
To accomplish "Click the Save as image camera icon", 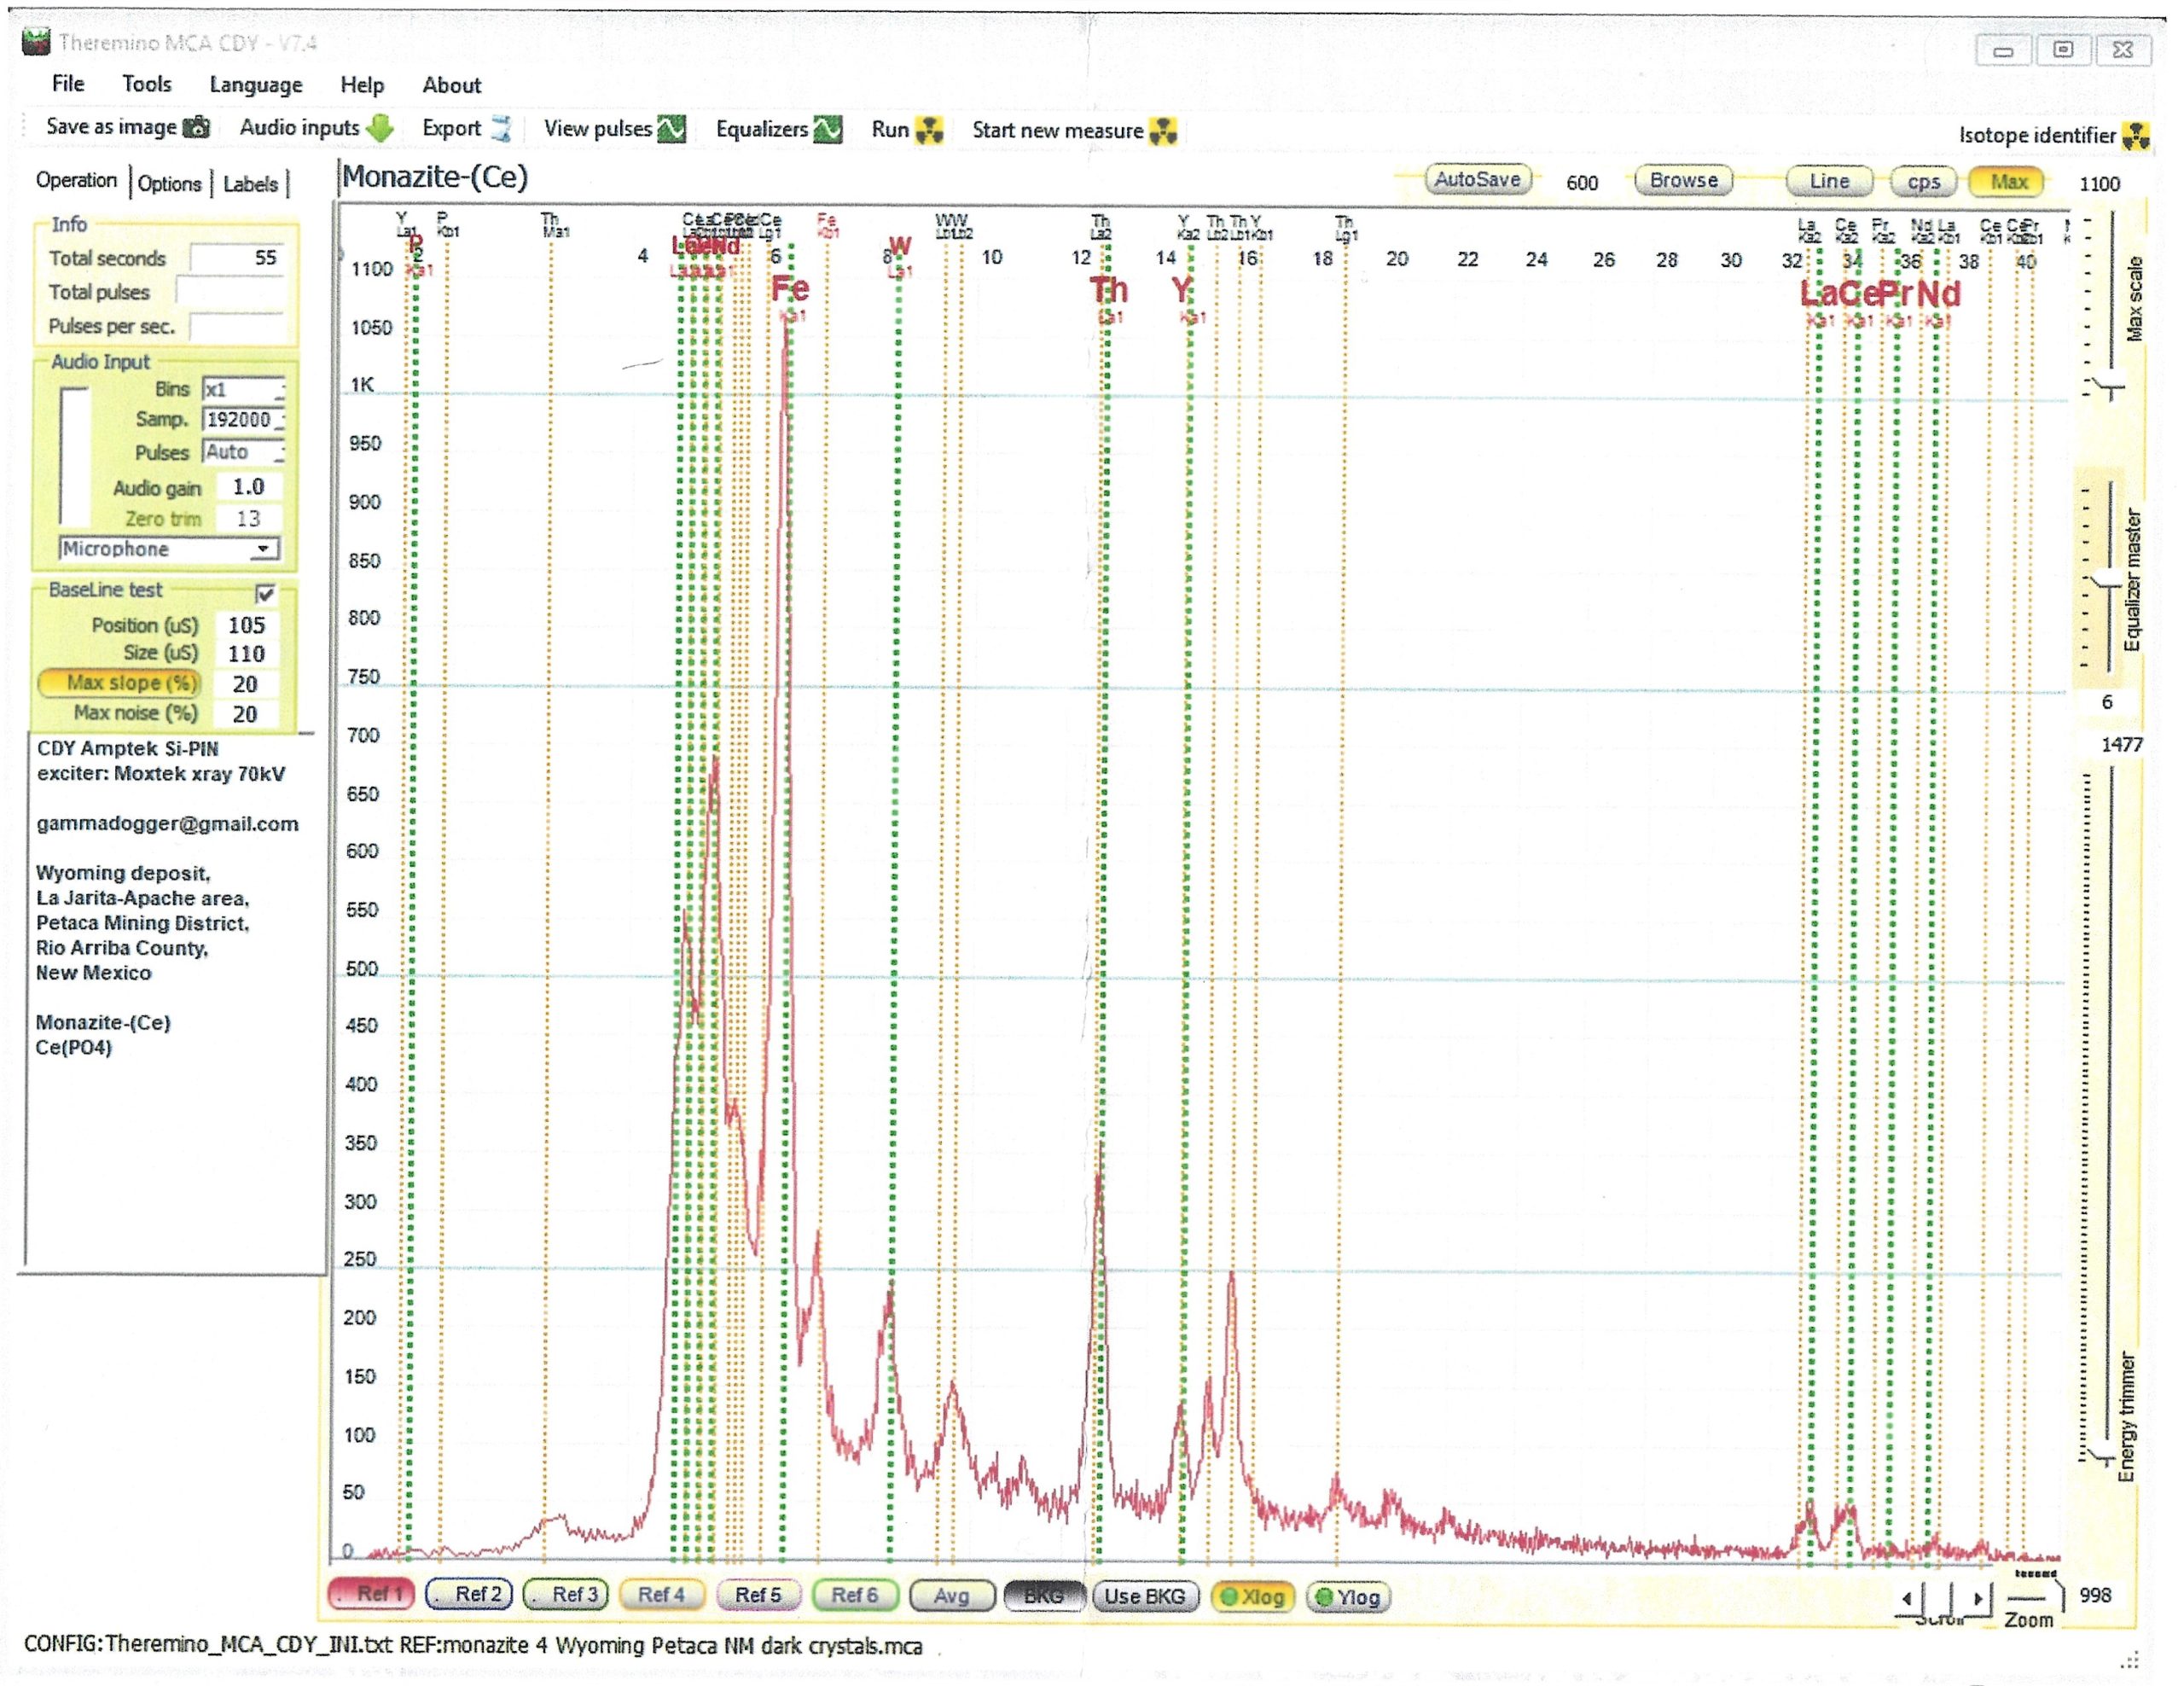I will tap(198, 127).
